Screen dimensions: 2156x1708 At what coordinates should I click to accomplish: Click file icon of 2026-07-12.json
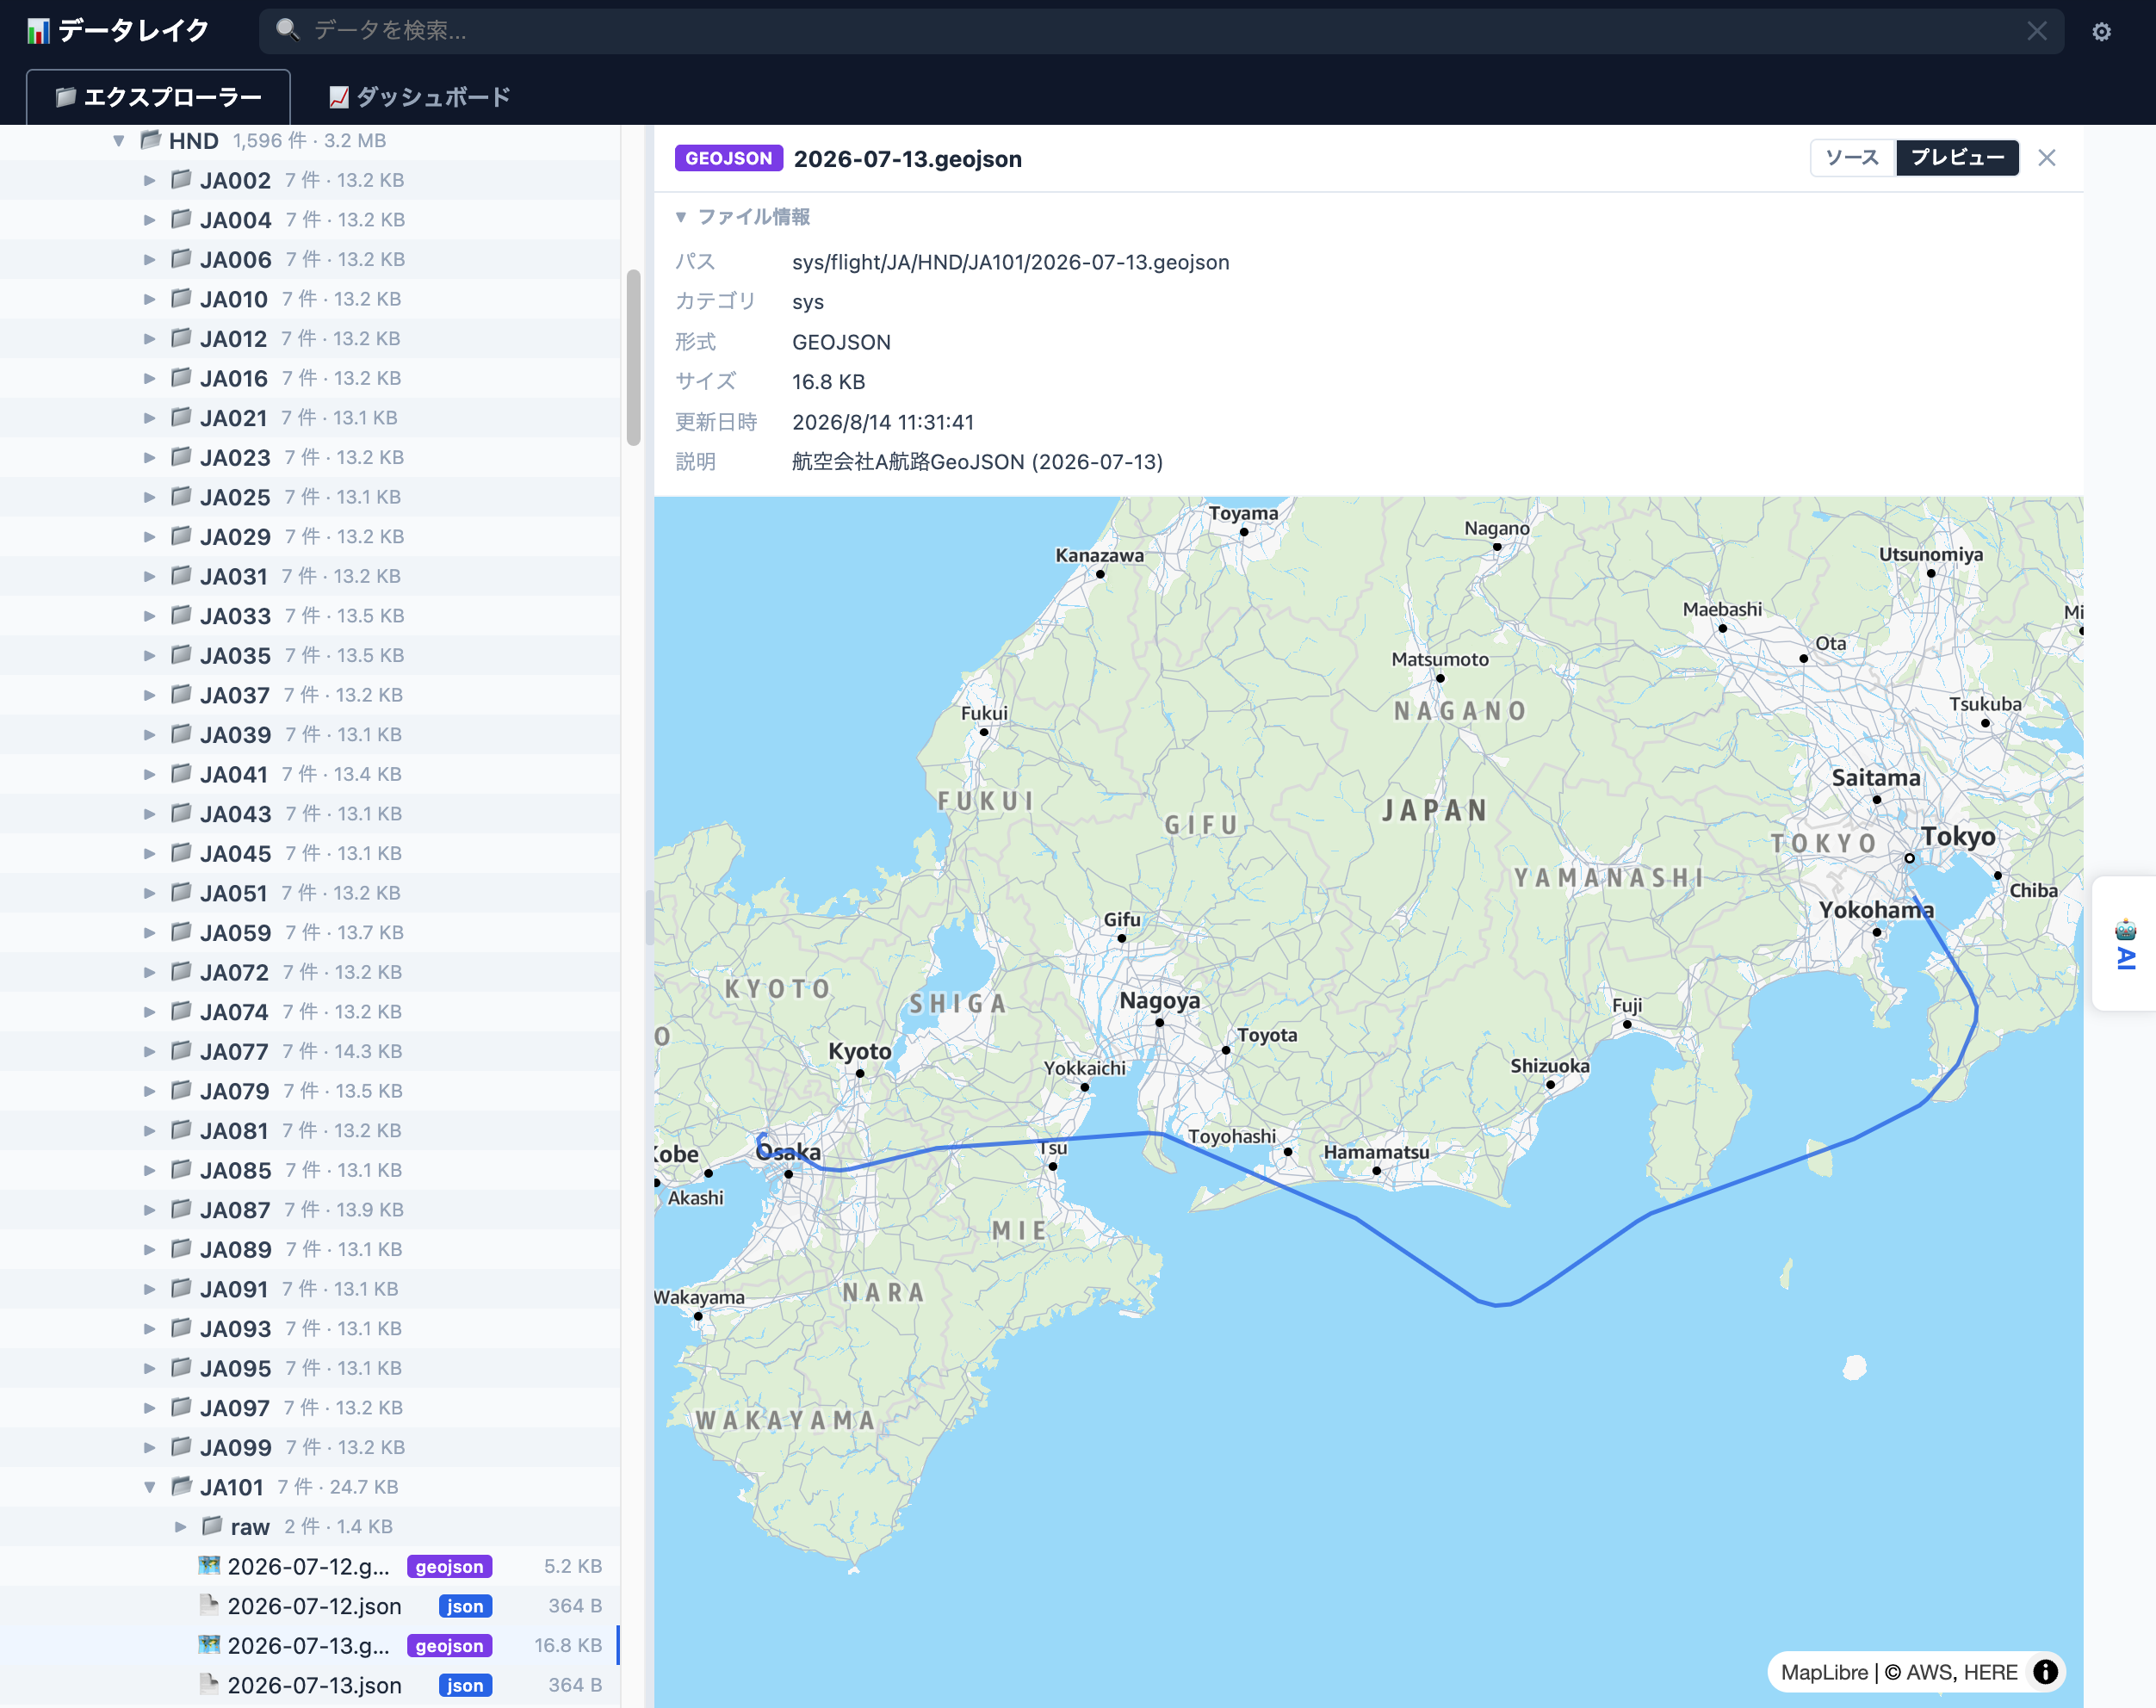coord(209,1605)
